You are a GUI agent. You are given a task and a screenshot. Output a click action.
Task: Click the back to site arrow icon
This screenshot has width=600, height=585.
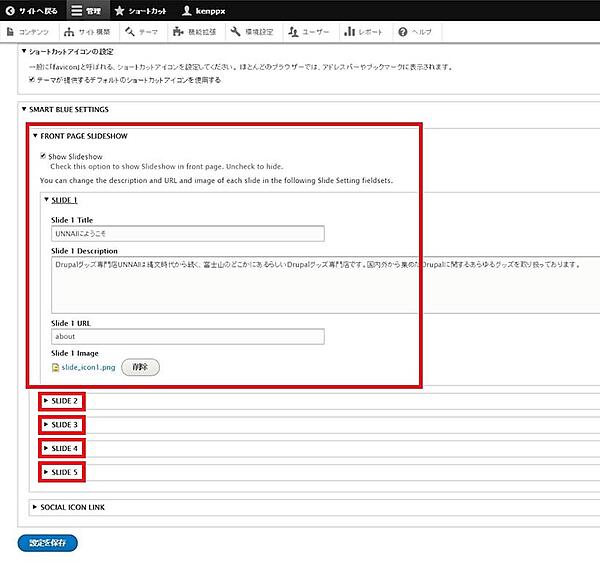click(x=11, y=10)
